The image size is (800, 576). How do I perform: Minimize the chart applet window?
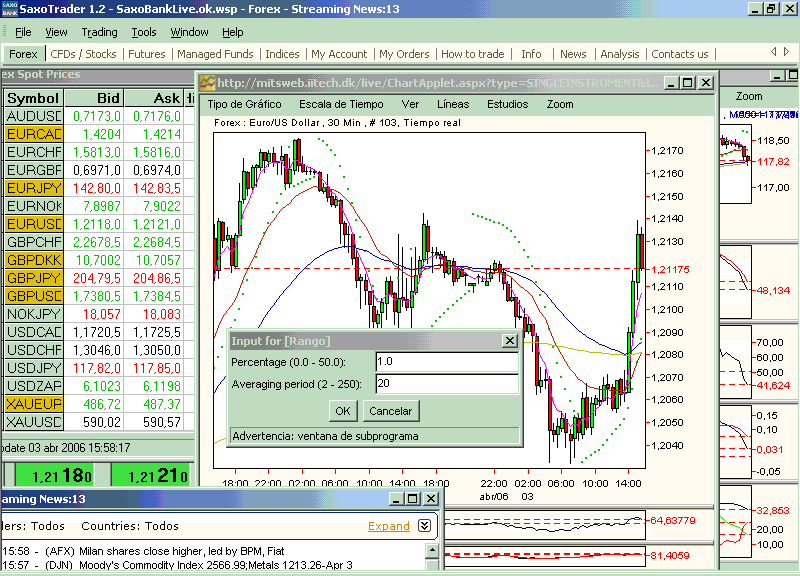tap(671, 82)
